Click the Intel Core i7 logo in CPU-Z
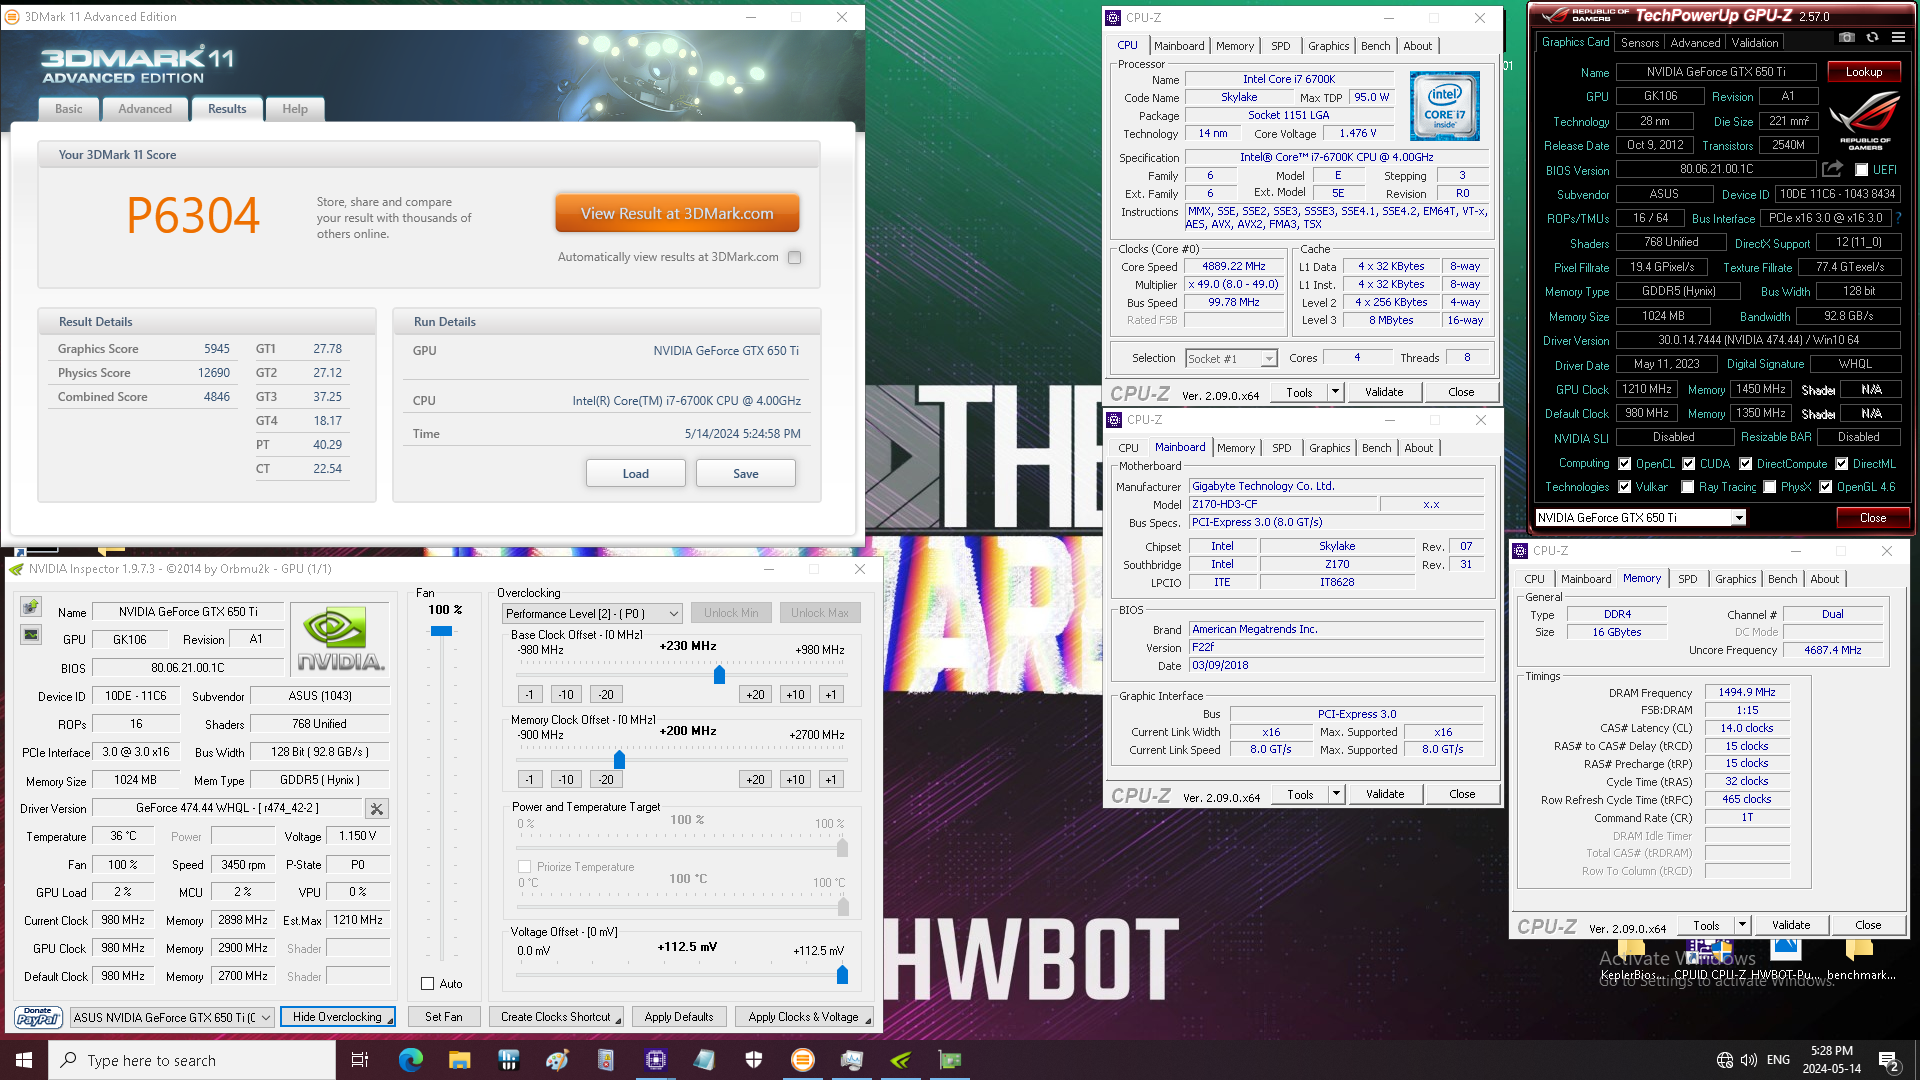The image size is (1920, 1080). pos(1444,106)
